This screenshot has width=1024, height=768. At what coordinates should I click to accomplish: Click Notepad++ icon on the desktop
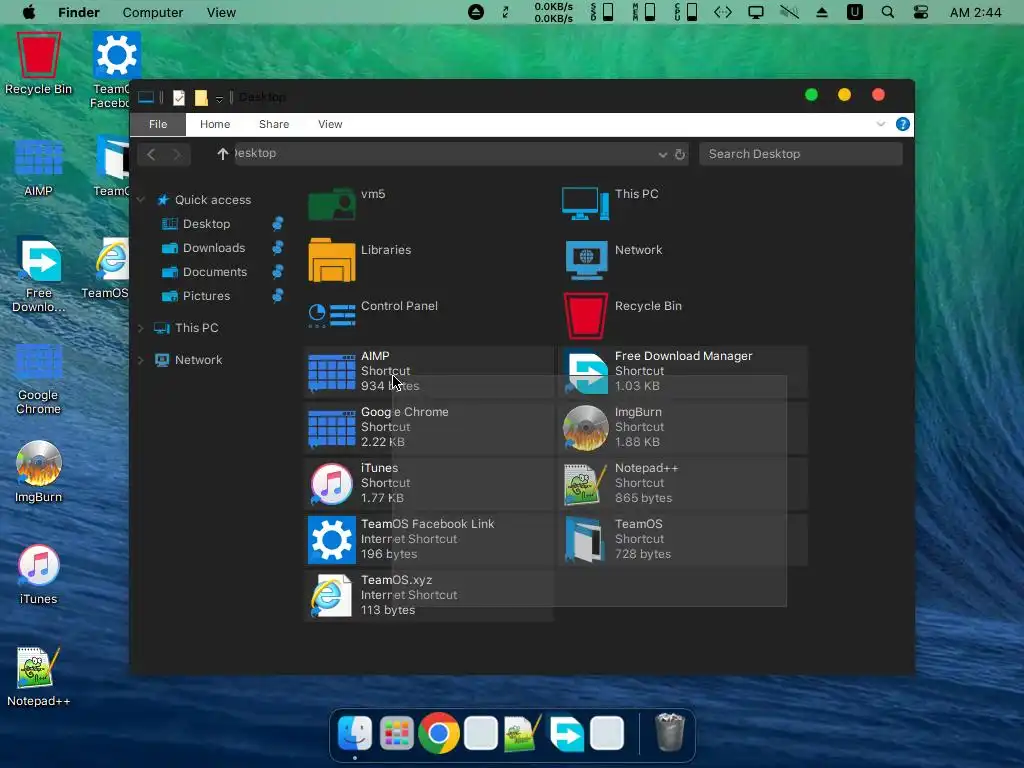click(39, 676)
